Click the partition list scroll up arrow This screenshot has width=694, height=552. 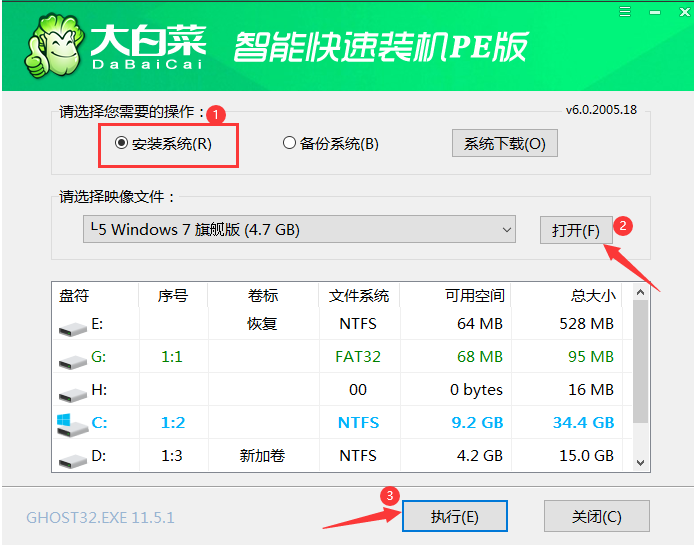tap(640, 292)
